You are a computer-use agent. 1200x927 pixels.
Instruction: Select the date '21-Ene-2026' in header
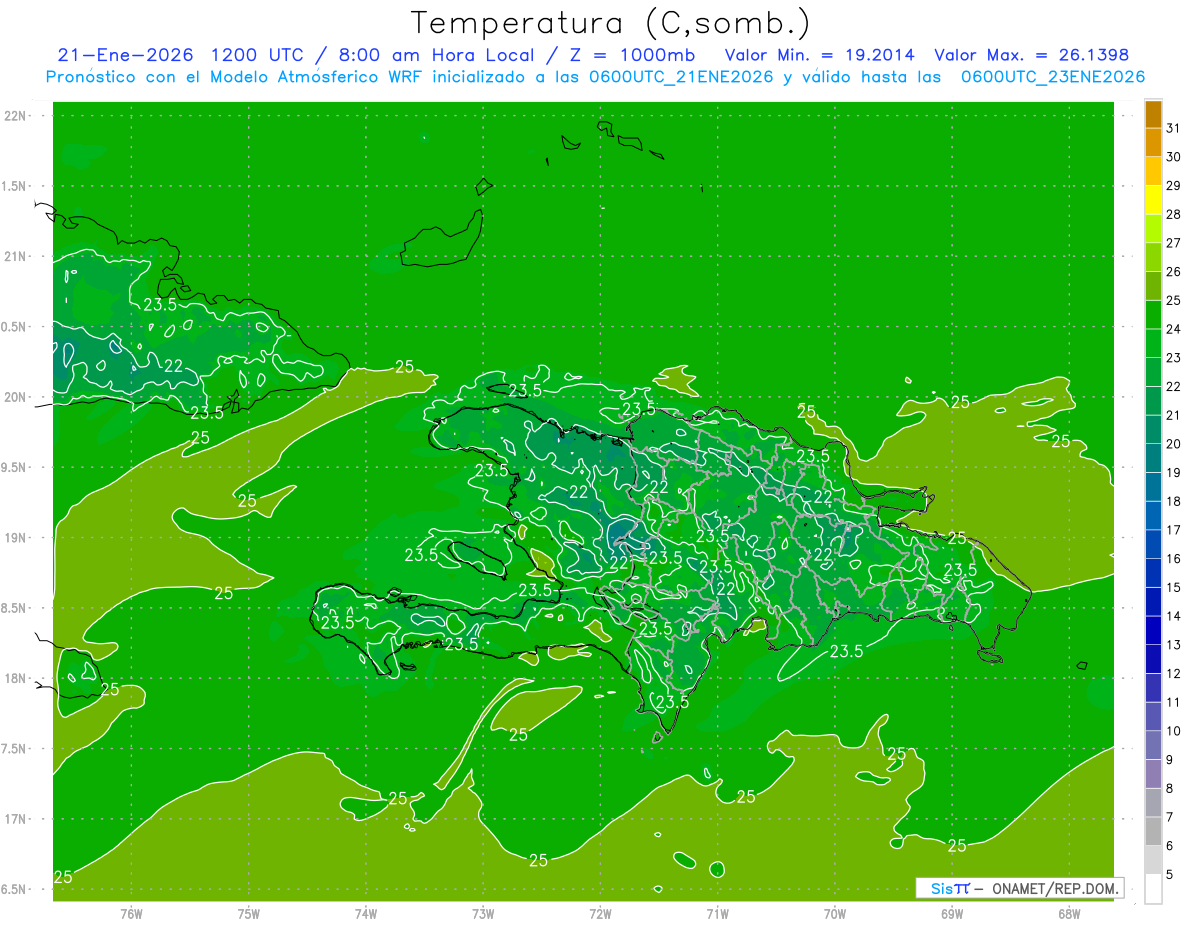pyautogui.click(x=125, y=55)
